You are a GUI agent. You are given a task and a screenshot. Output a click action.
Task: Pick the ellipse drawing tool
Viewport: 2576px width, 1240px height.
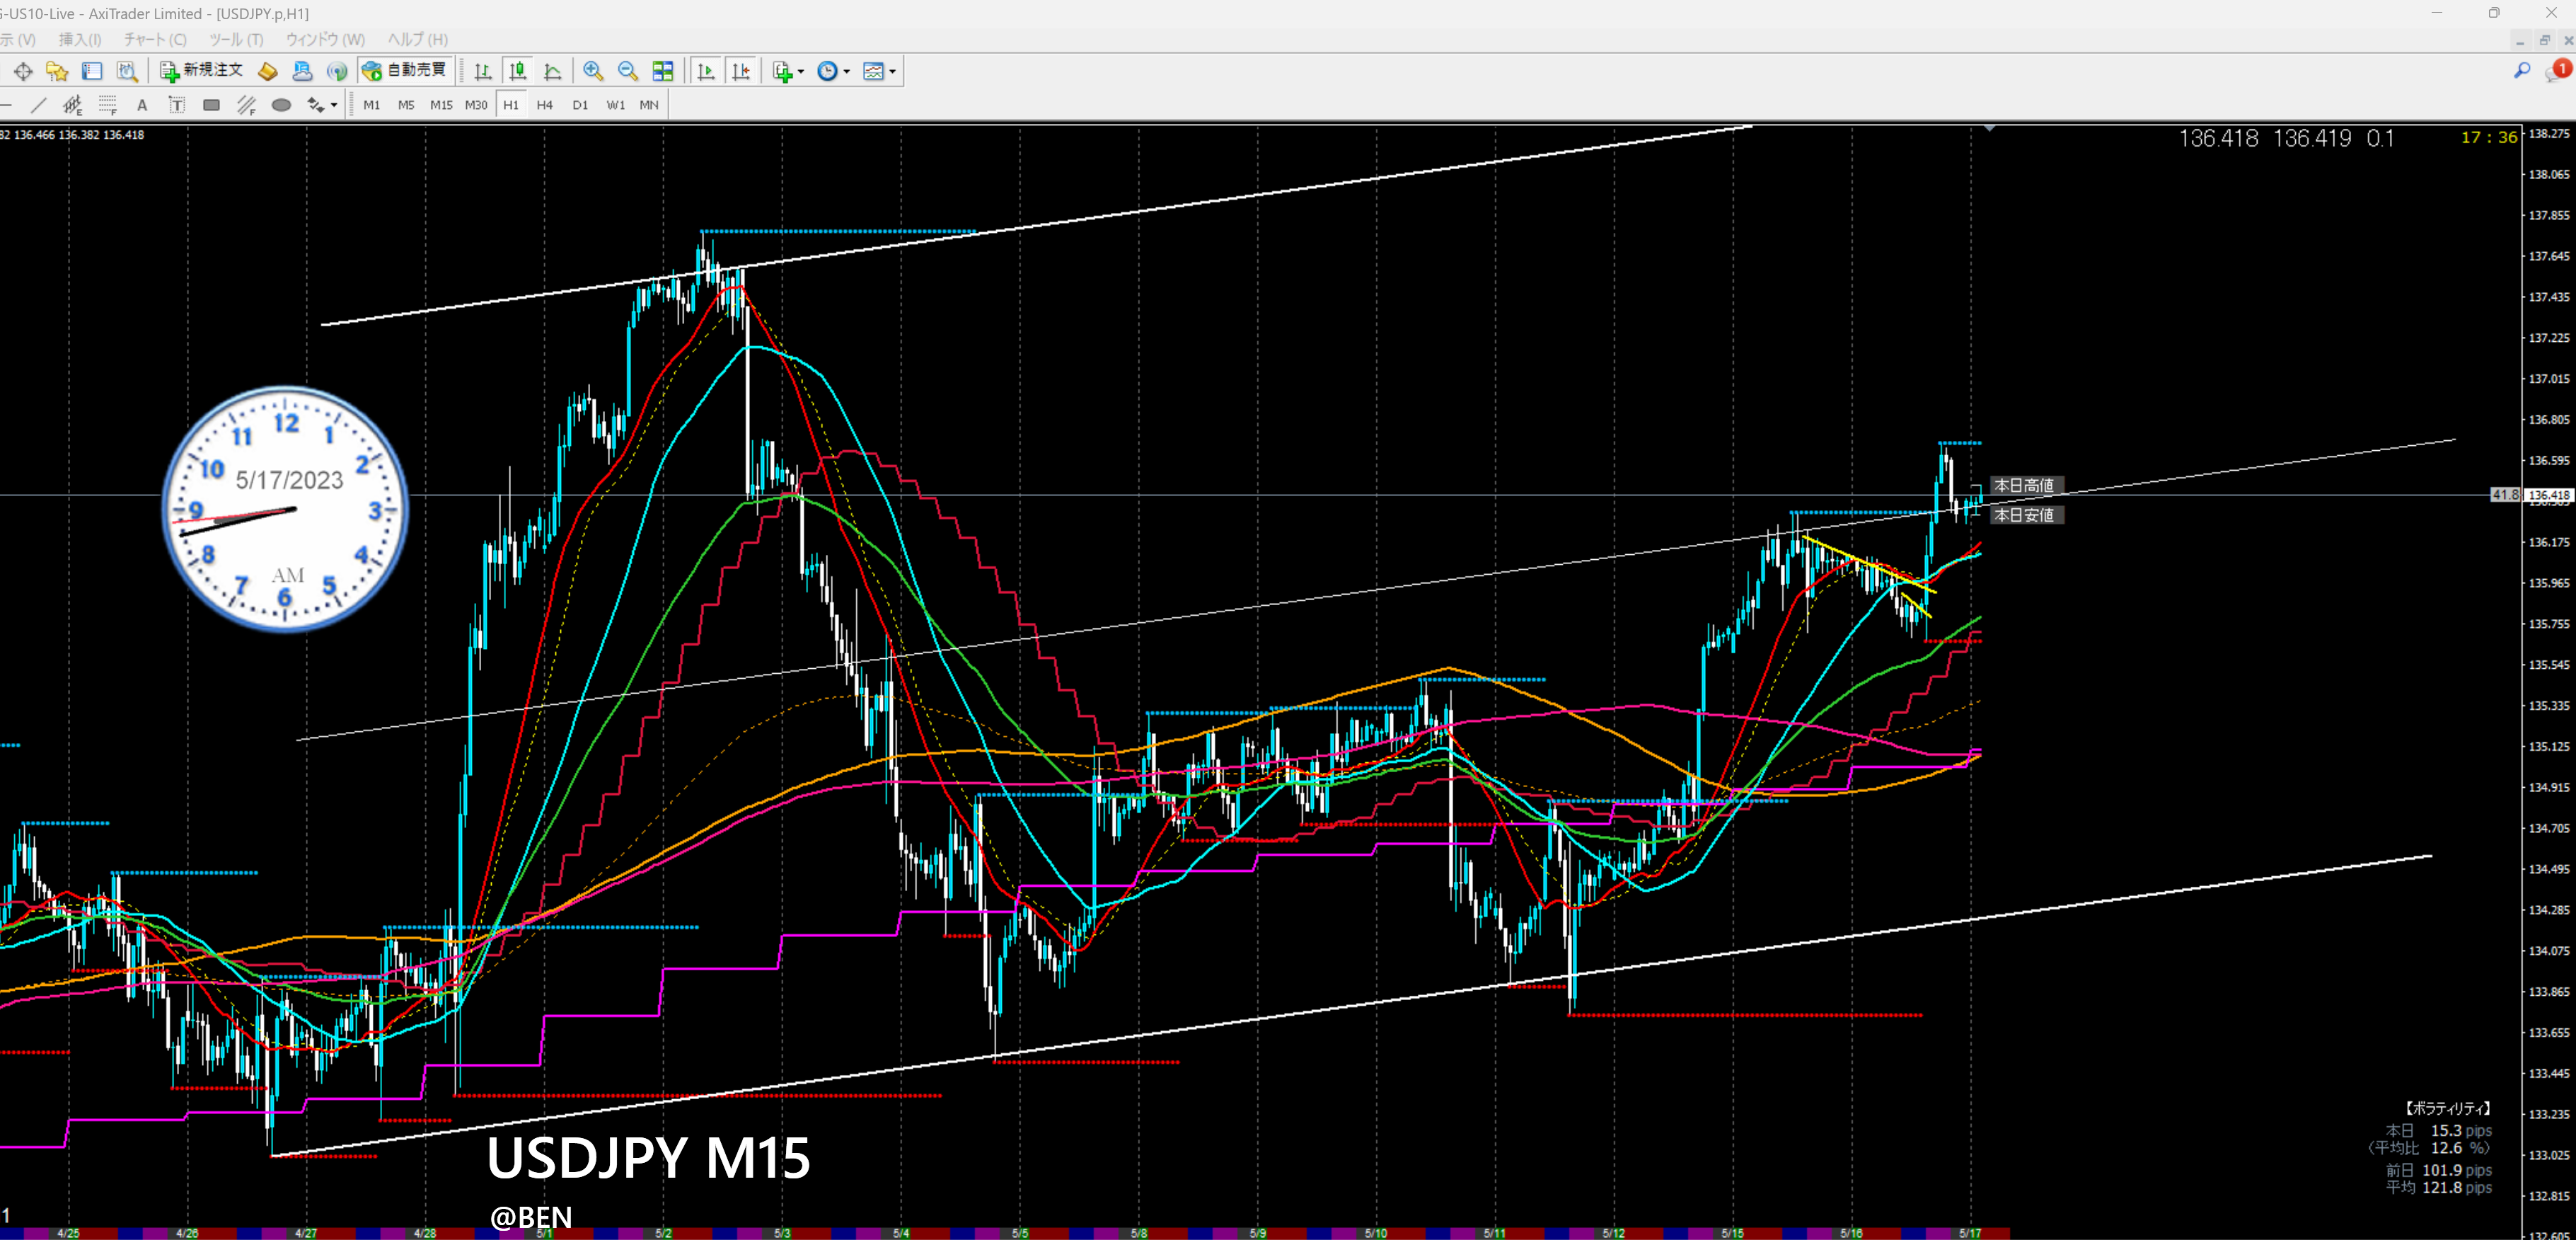281,105
